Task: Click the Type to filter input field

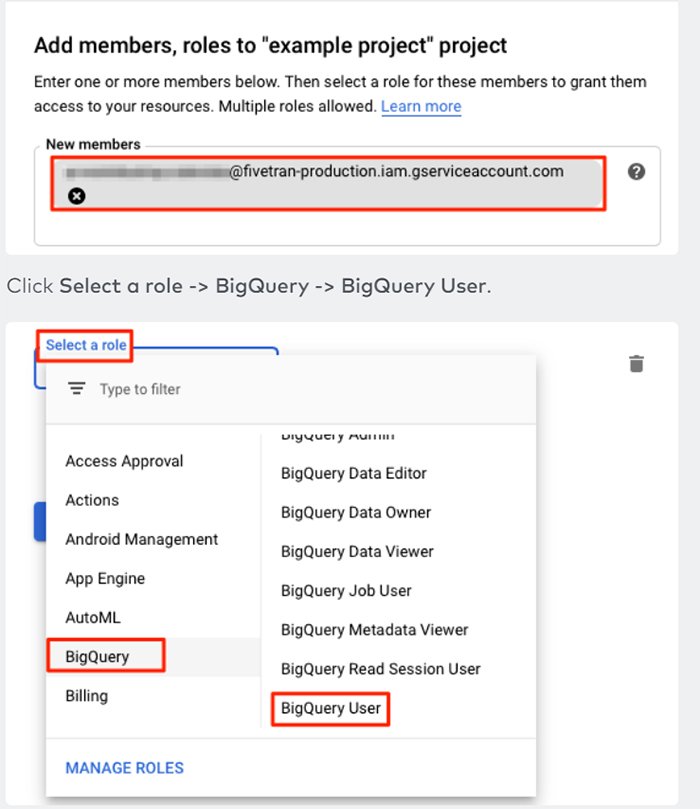Action: pos(140,389)
